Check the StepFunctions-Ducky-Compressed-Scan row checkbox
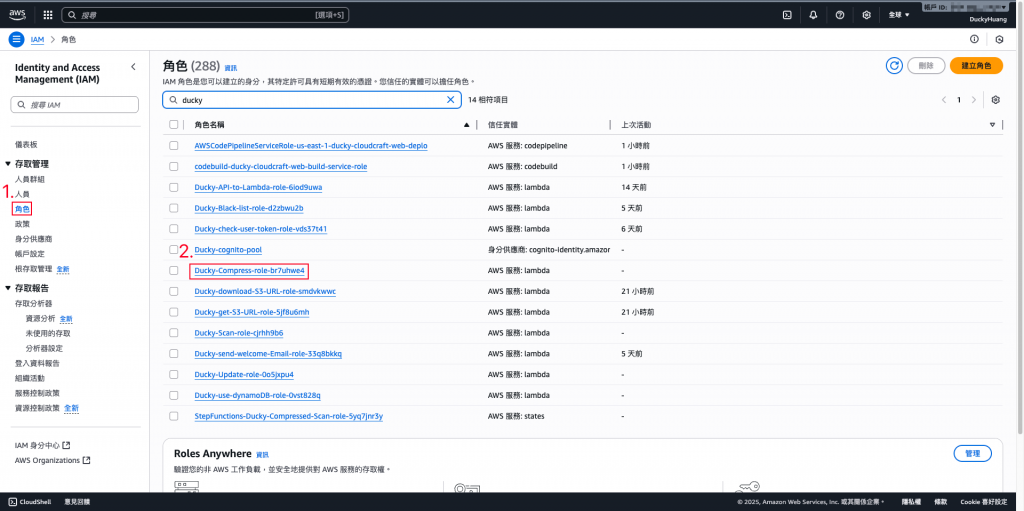1024x511 pixels. [x=174, y=416]
